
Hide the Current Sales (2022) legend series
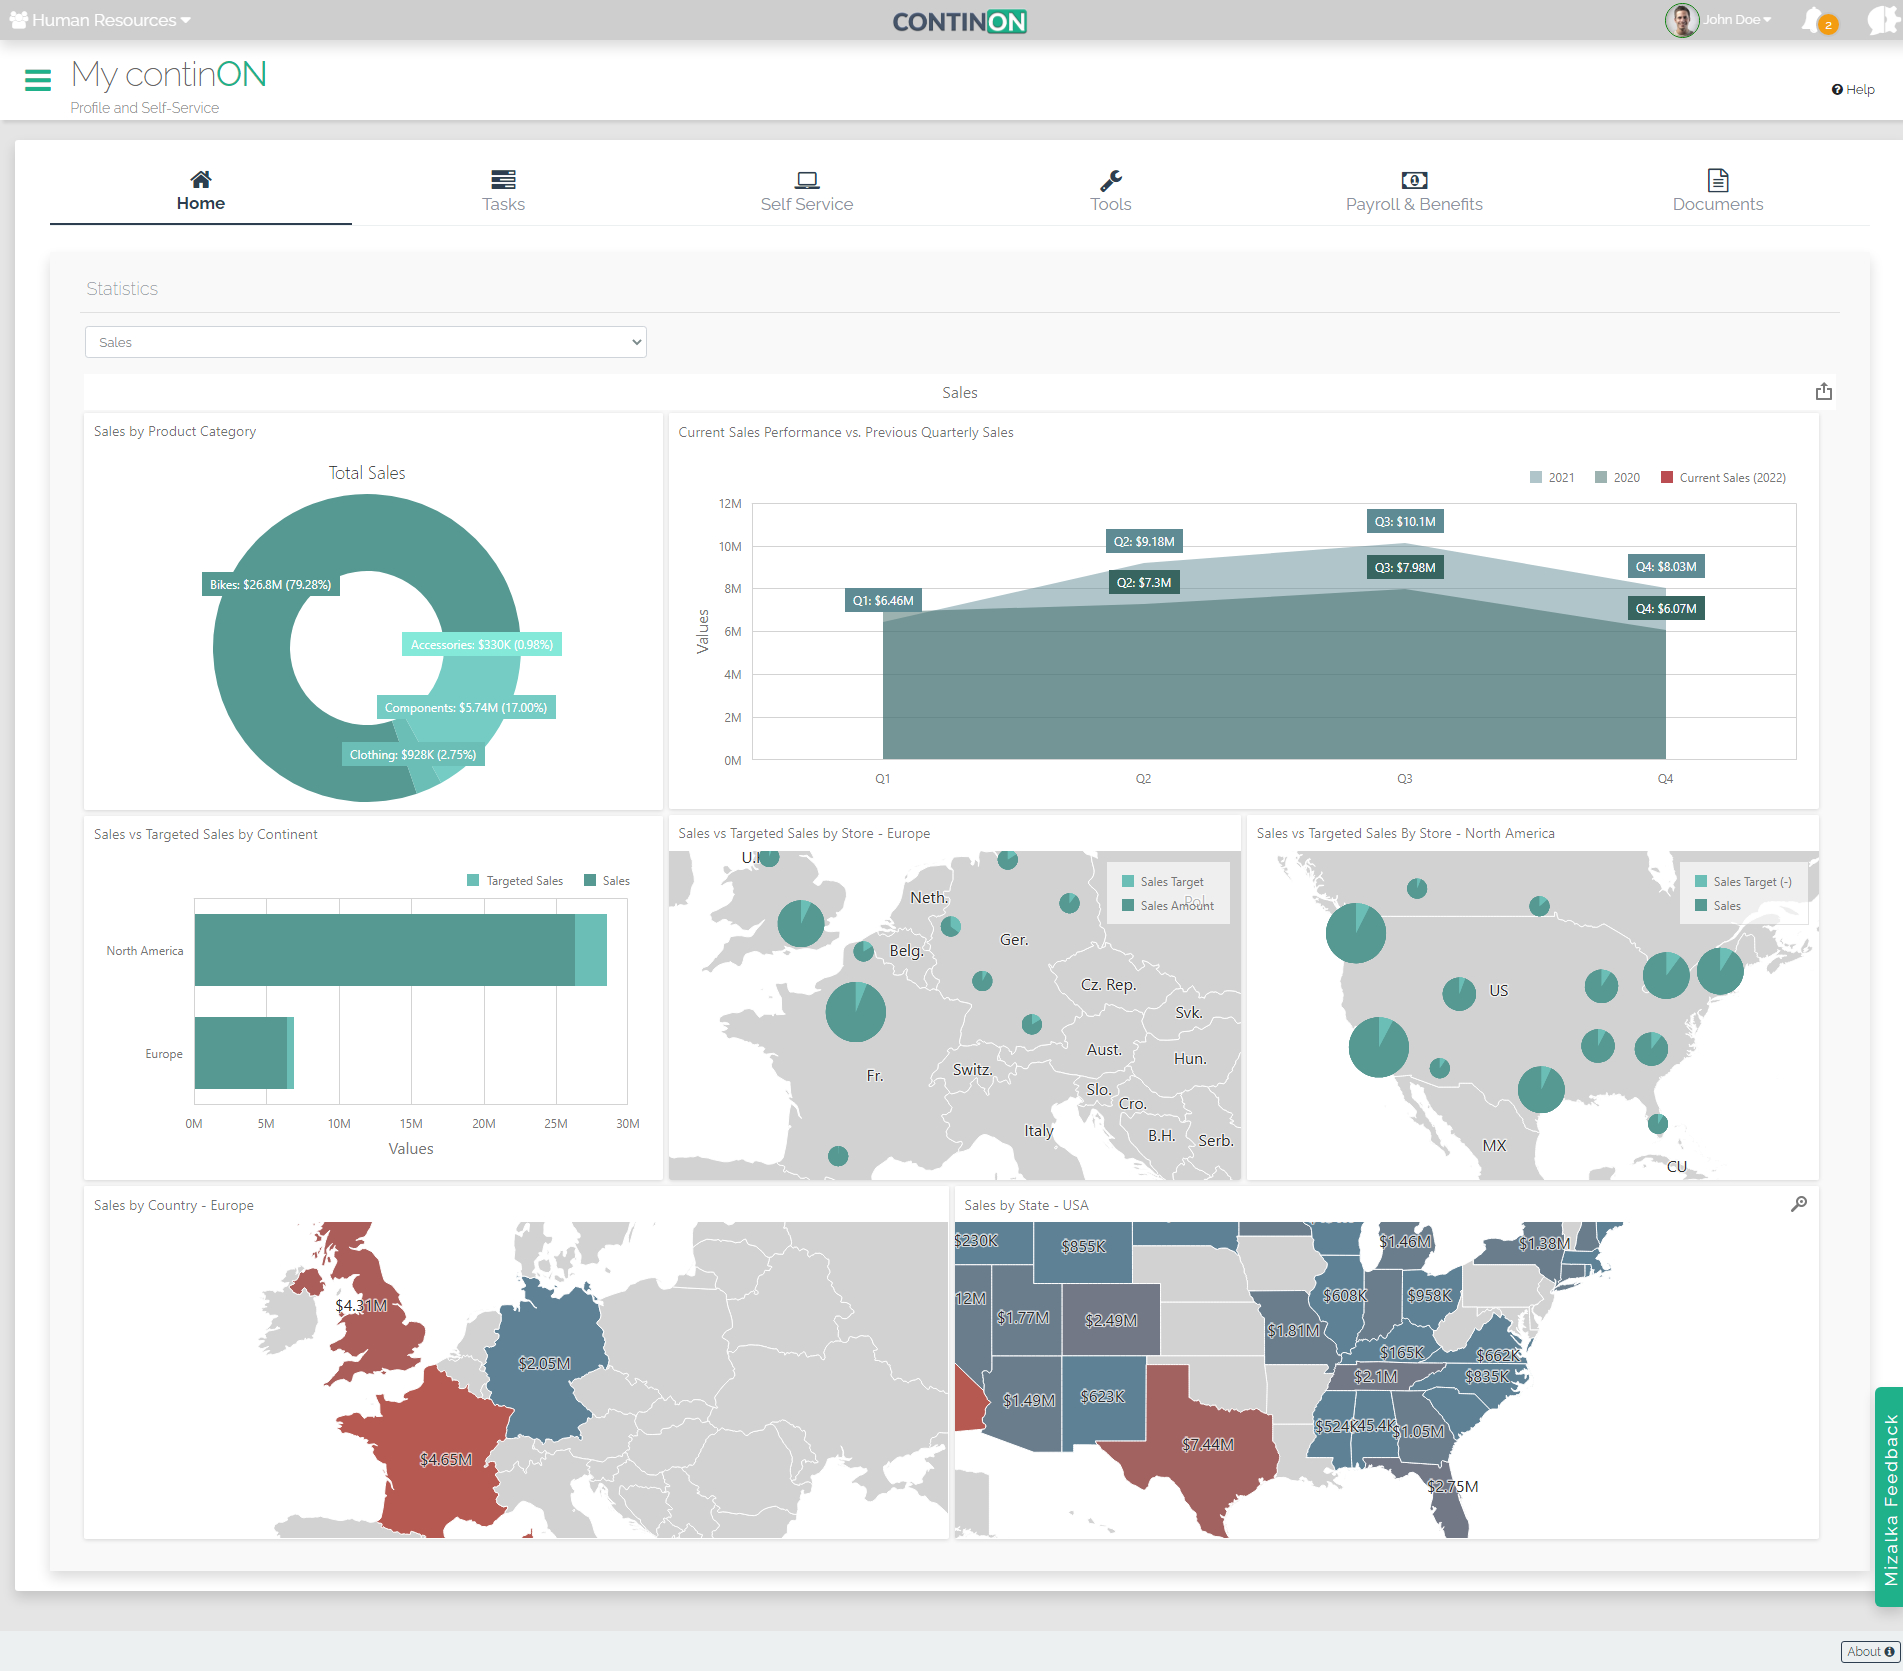[1722, 478]
